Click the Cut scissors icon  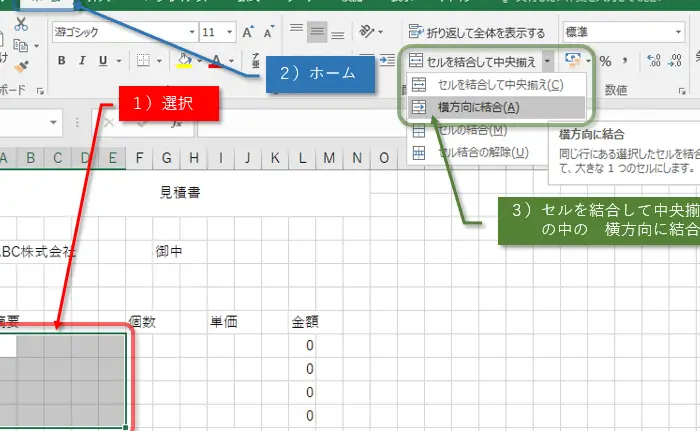coord(21,24)
